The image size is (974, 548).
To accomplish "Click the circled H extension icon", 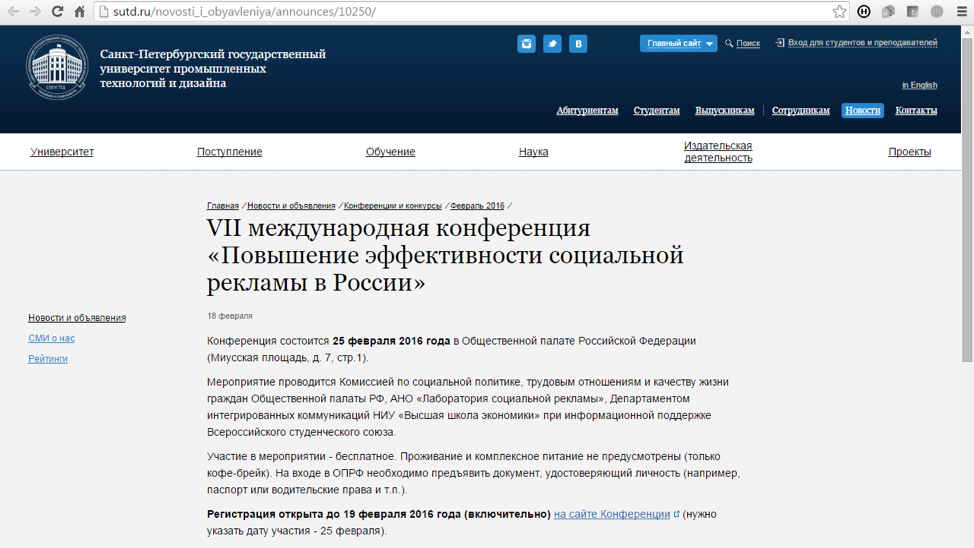I will point(863,11).
